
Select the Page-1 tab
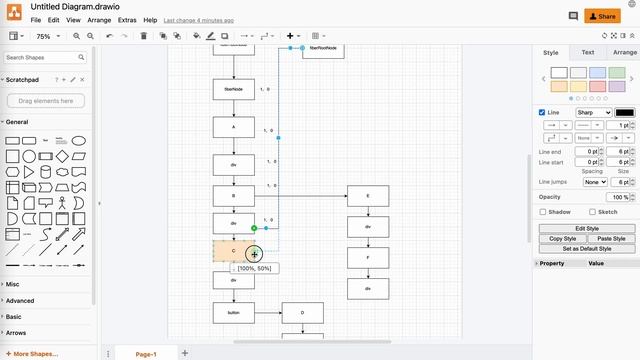point(146,354)
